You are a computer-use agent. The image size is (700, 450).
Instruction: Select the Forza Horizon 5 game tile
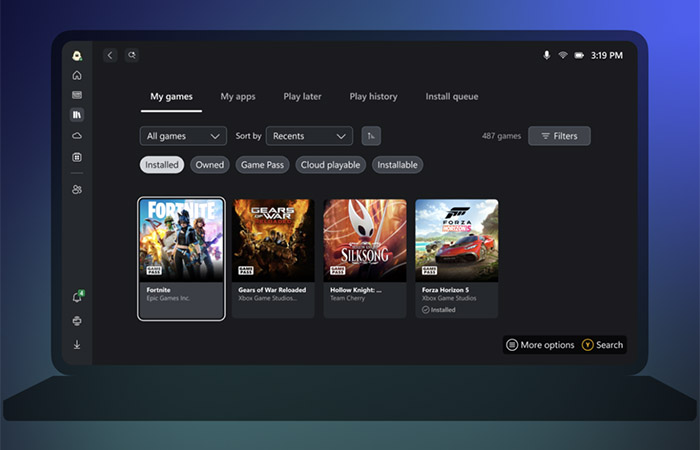(x=456, y=257)
